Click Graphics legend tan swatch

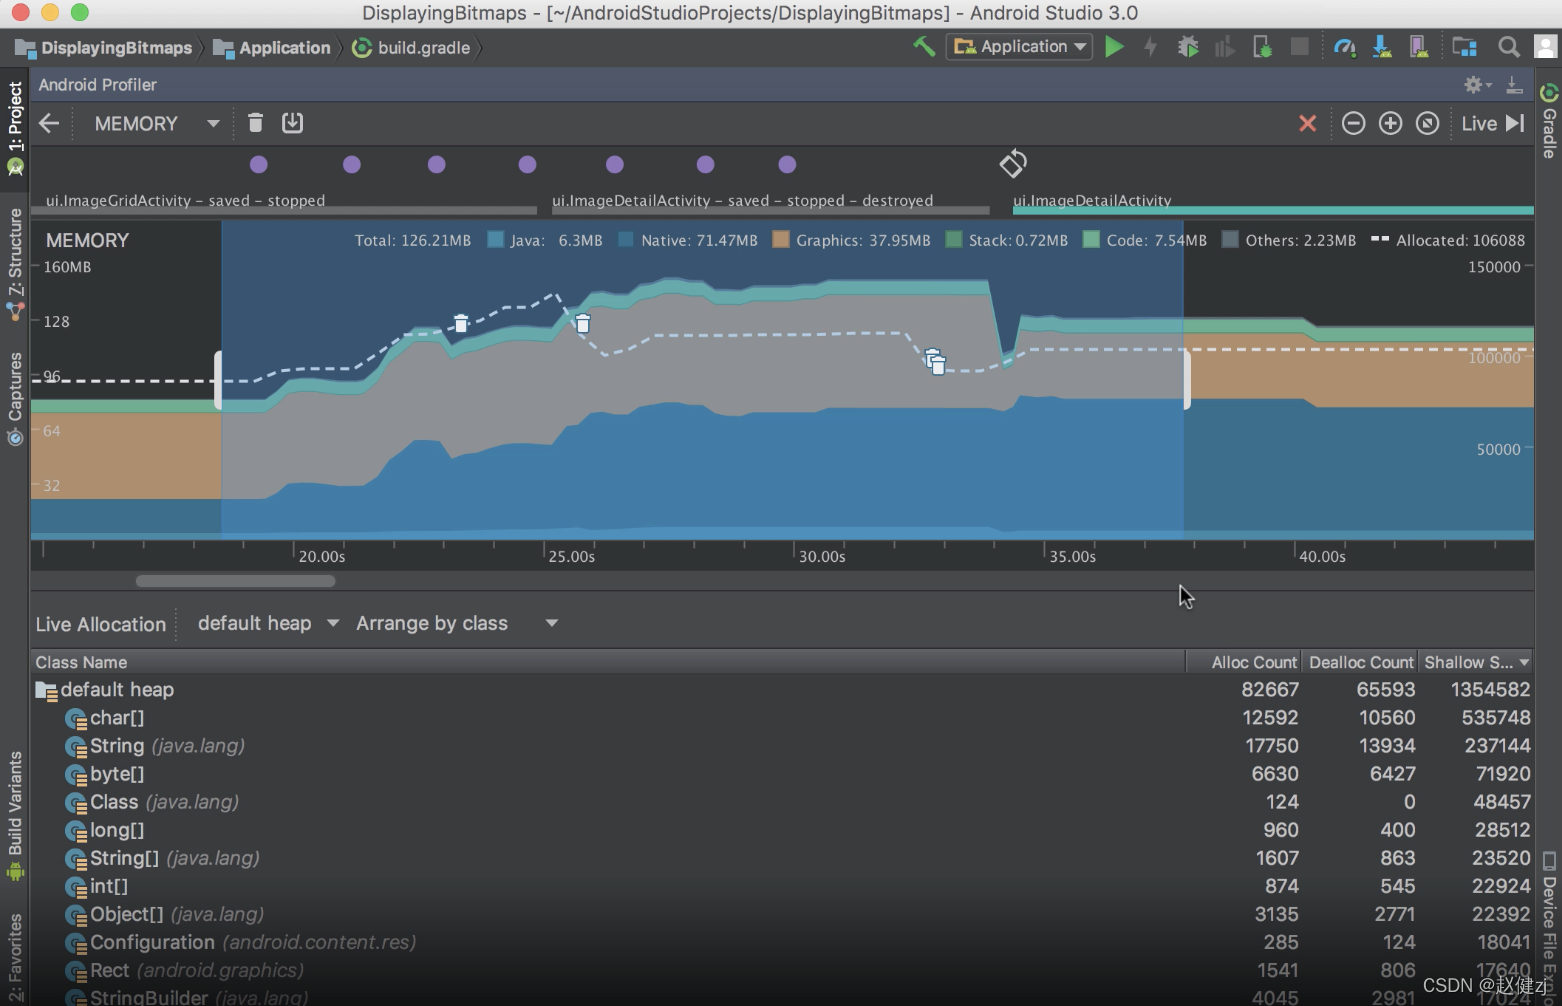(781, 240)
